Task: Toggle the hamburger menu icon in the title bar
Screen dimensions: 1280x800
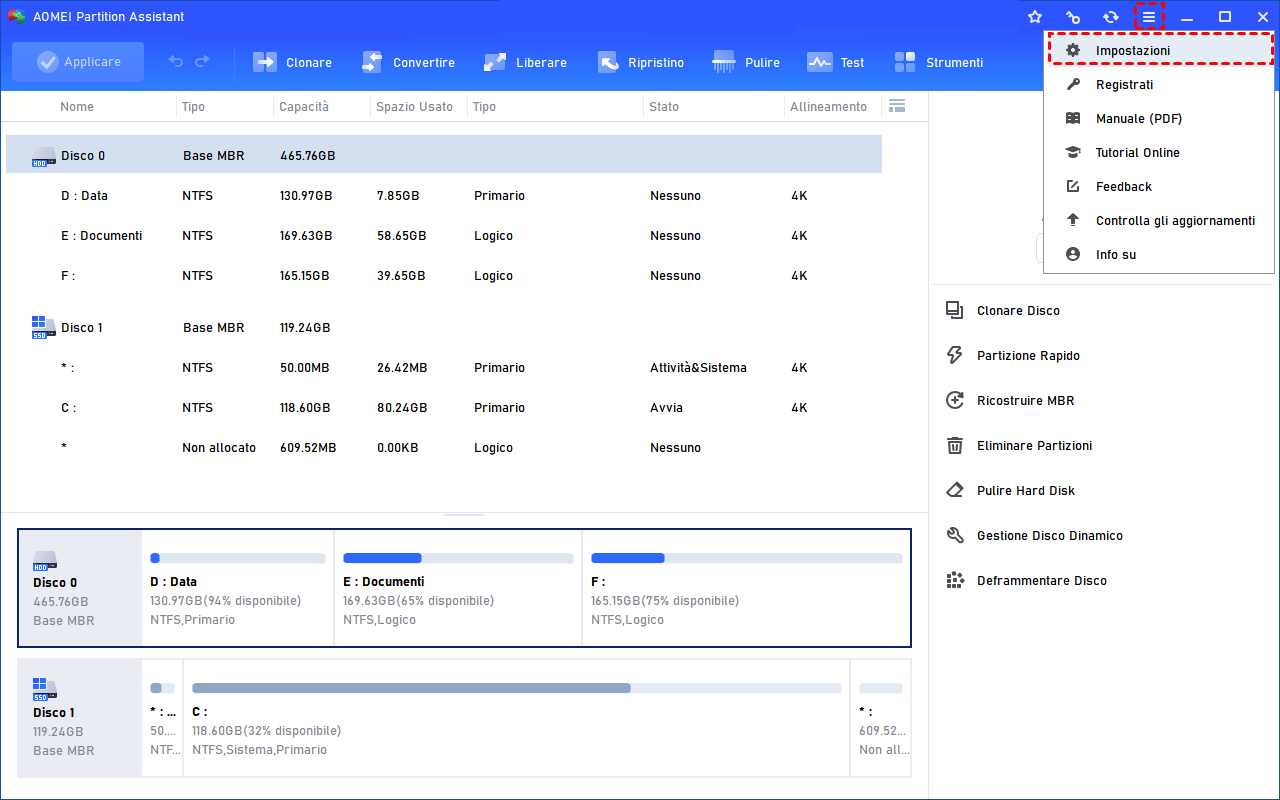Action: click(x=1149, y=17)
